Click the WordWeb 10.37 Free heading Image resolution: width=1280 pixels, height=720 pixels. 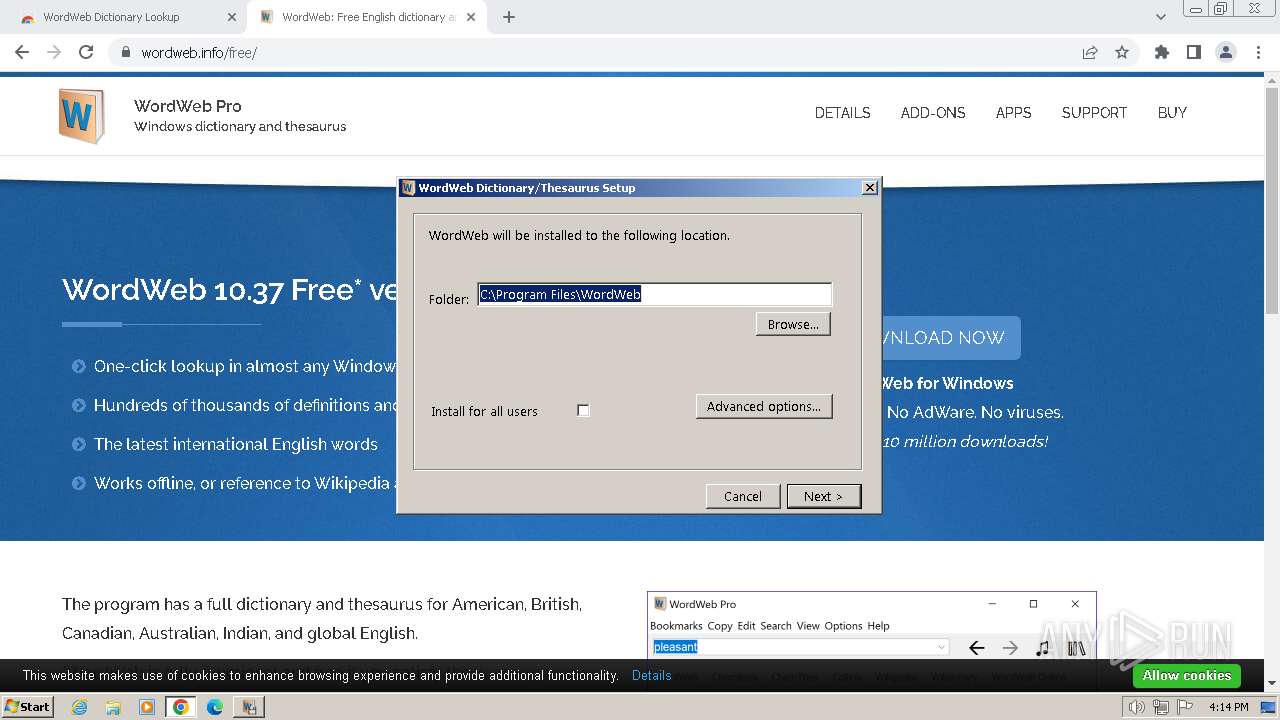click(x=231, y=290)
